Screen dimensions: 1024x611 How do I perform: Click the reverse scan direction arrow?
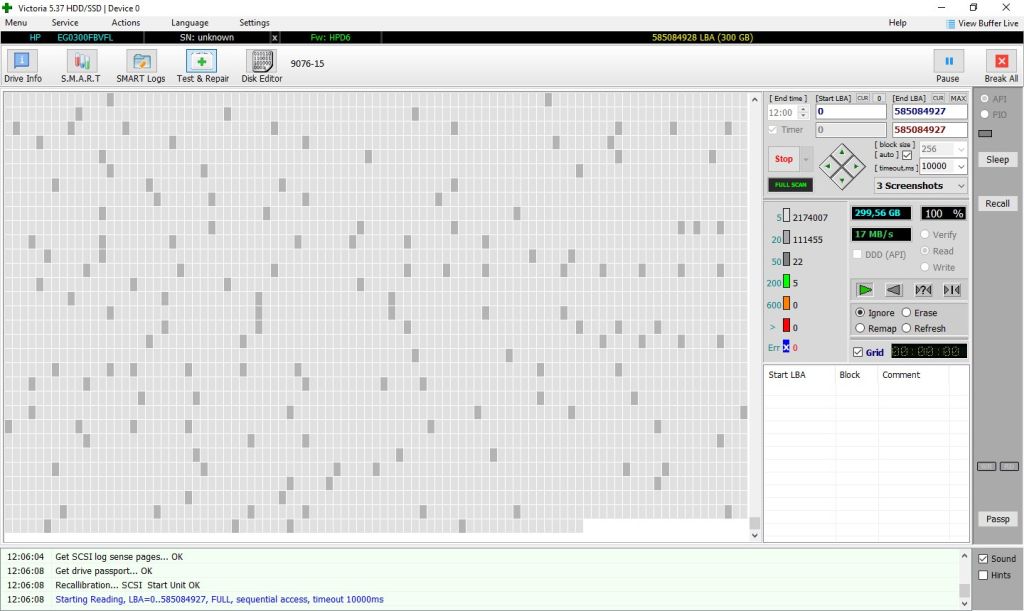tap(893, 290)
